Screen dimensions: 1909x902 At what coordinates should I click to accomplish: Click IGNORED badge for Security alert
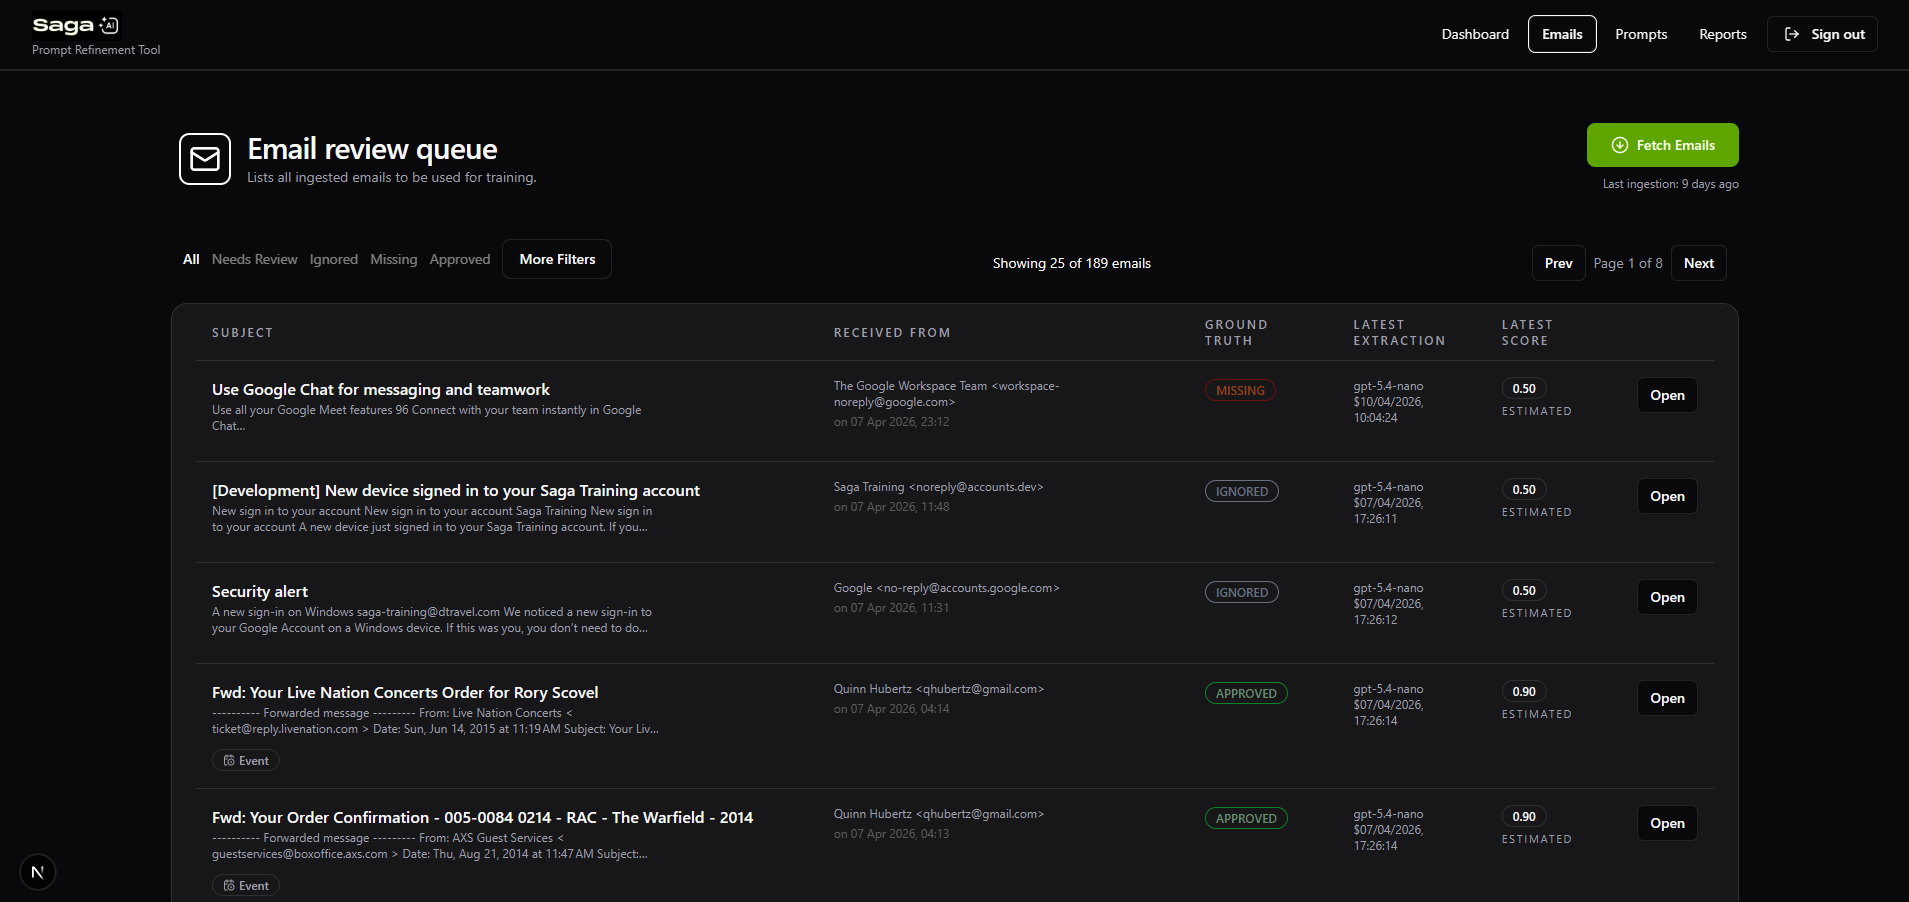(1242, 592)
